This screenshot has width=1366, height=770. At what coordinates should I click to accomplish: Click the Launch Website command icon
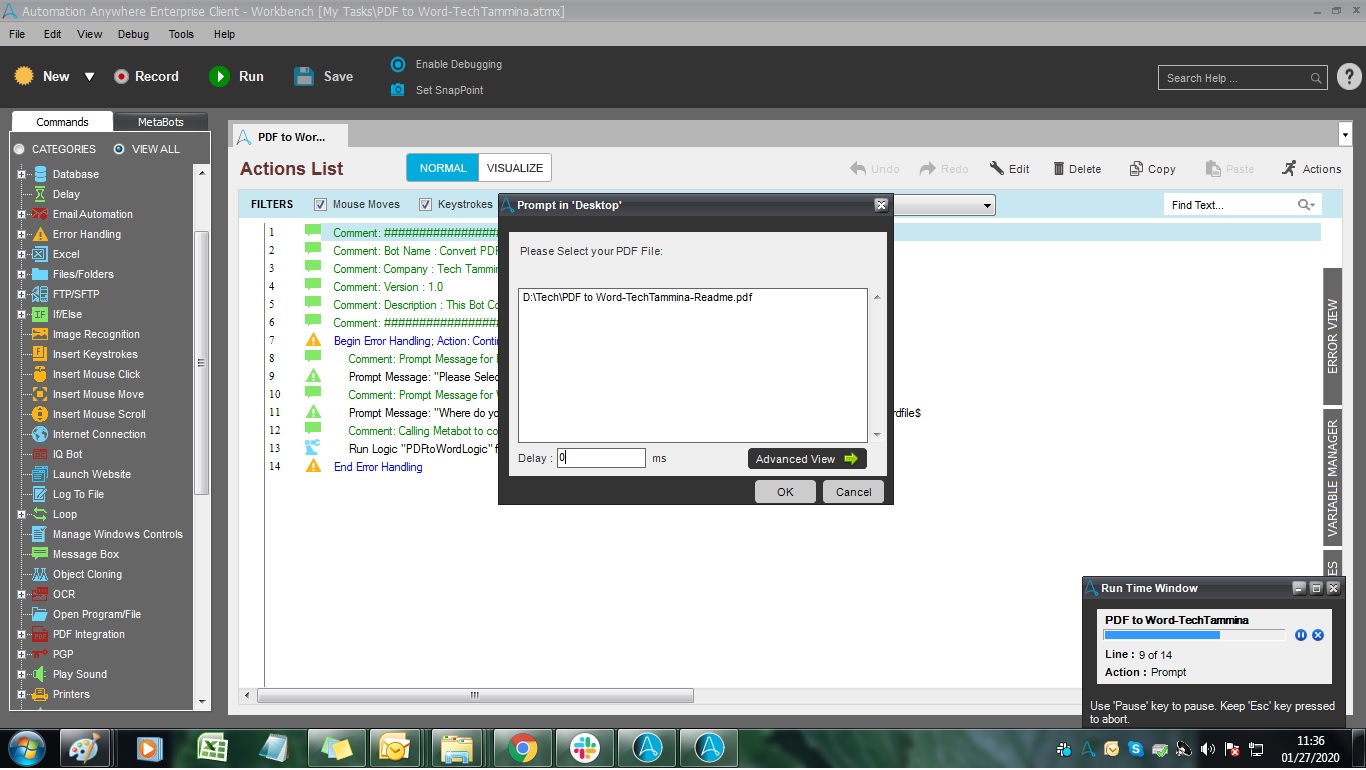40,474
